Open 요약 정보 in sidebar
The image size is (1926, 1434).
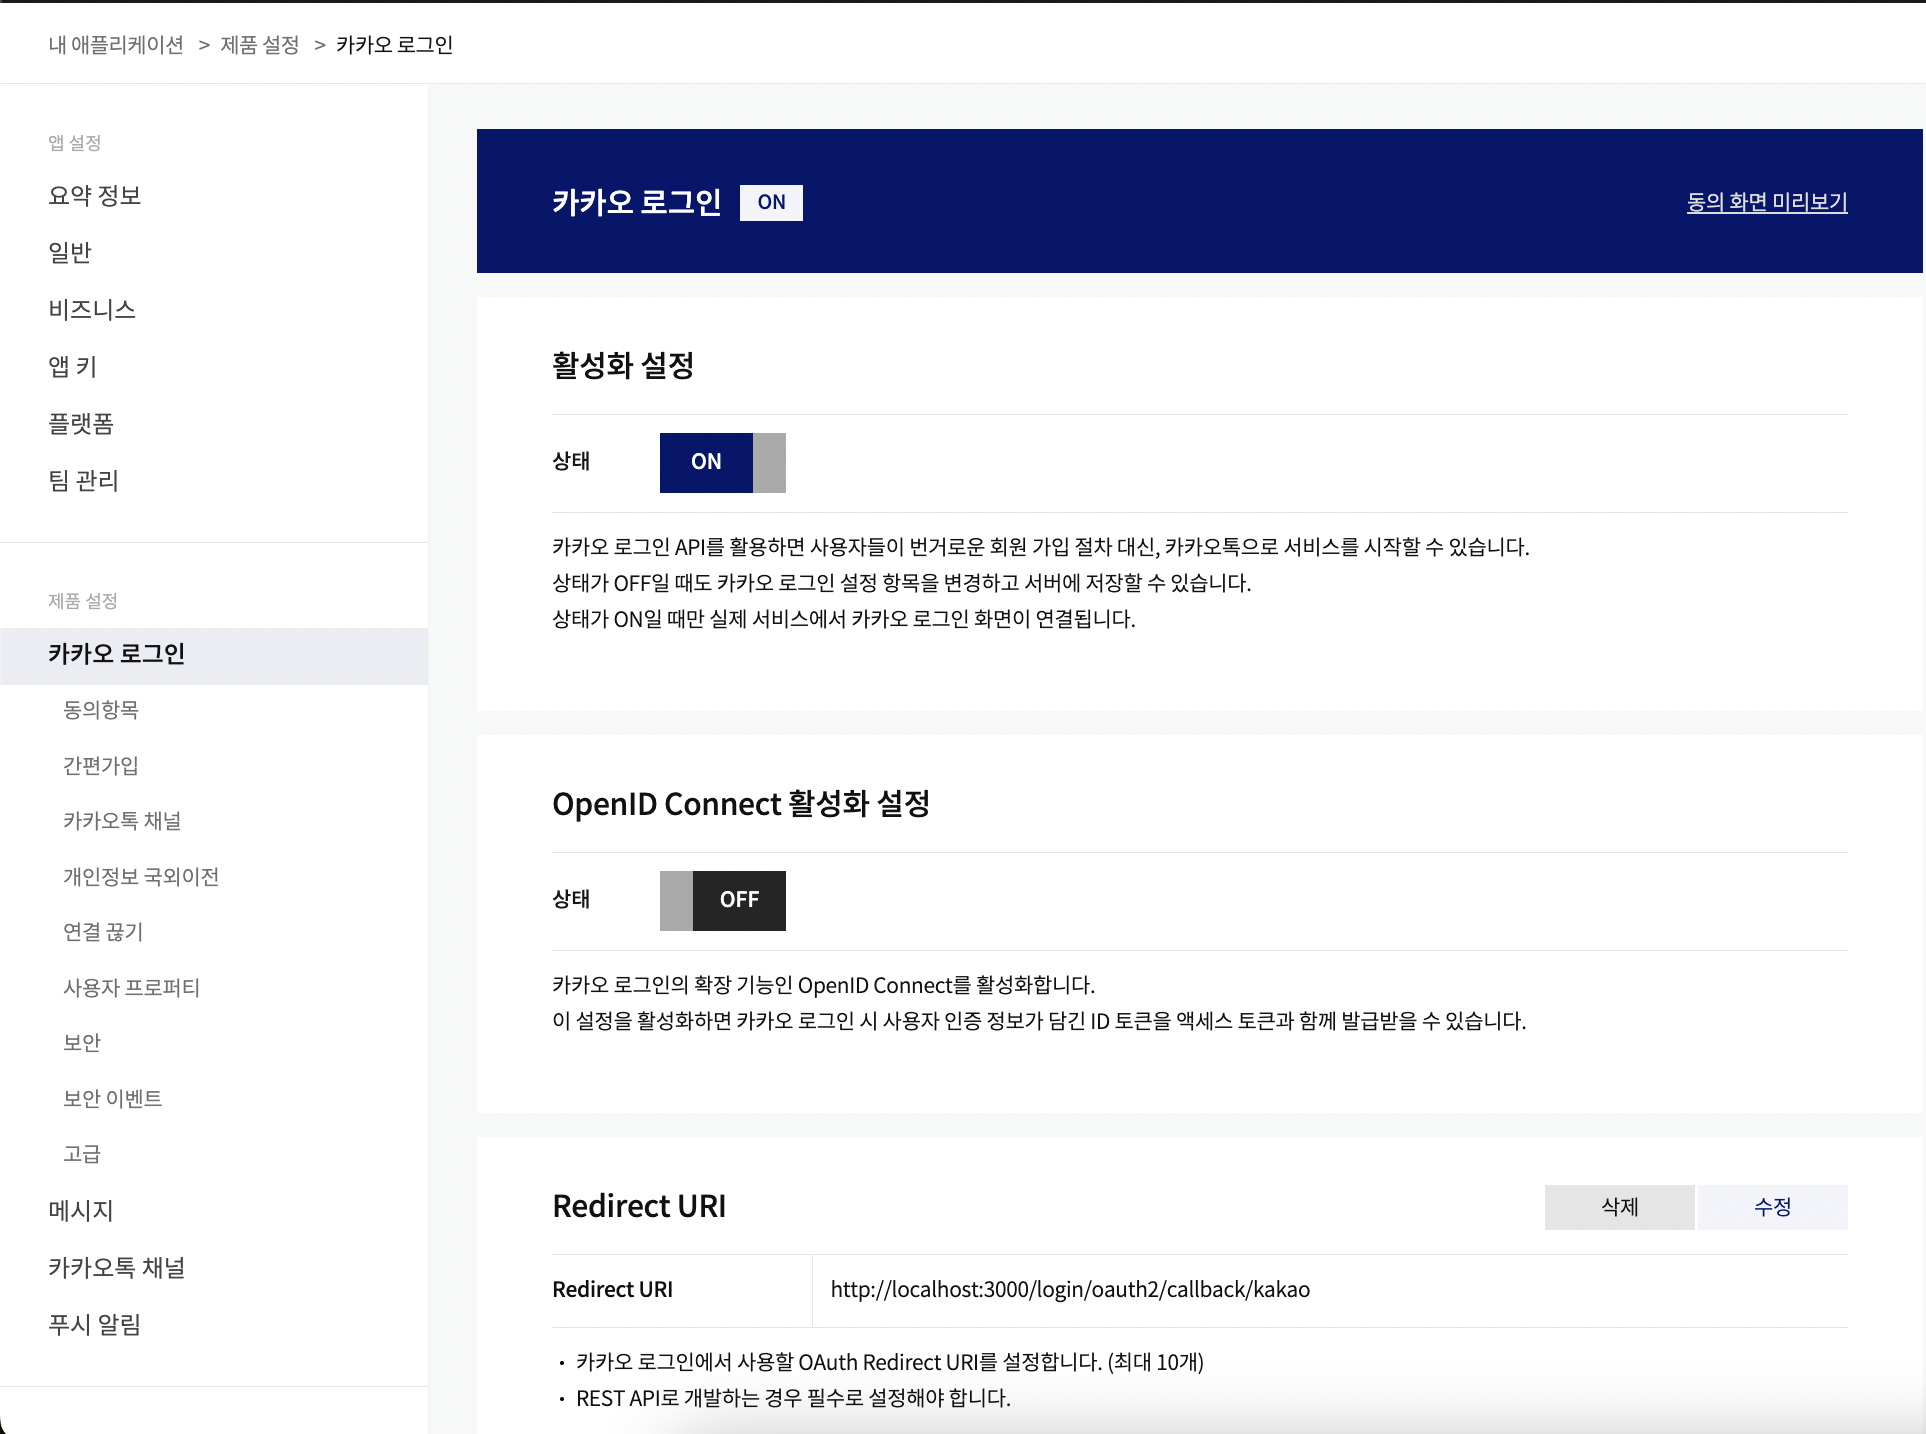tap(95, 195)
